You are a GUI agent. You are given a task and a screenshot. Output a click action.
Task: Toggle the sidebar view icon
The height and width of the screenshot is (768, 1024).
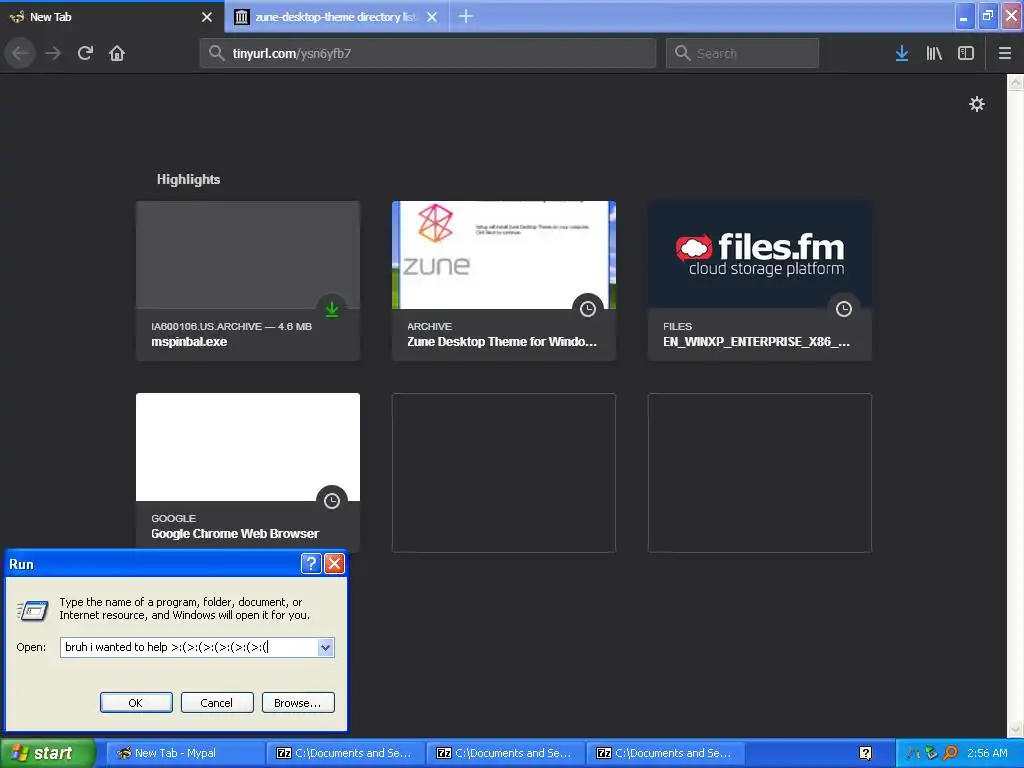pos(966,53)
